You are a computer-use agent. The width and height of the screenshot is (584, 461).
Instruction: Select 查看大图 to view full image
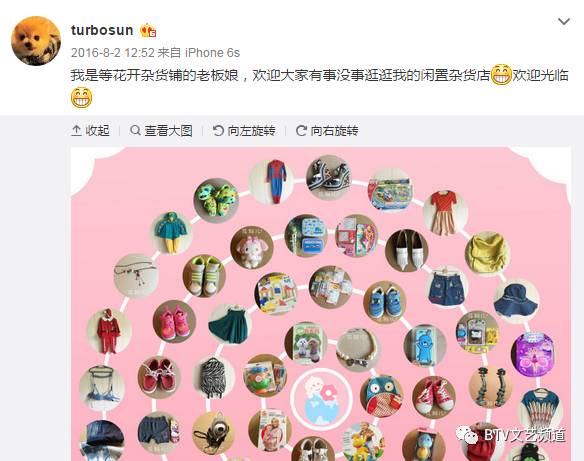161,131
